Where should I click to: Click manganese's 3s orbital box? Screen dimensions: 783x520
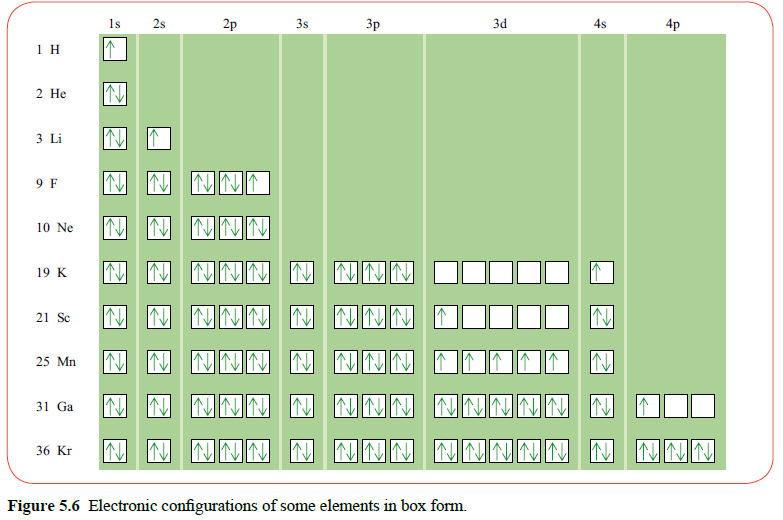tap(302, 362)
